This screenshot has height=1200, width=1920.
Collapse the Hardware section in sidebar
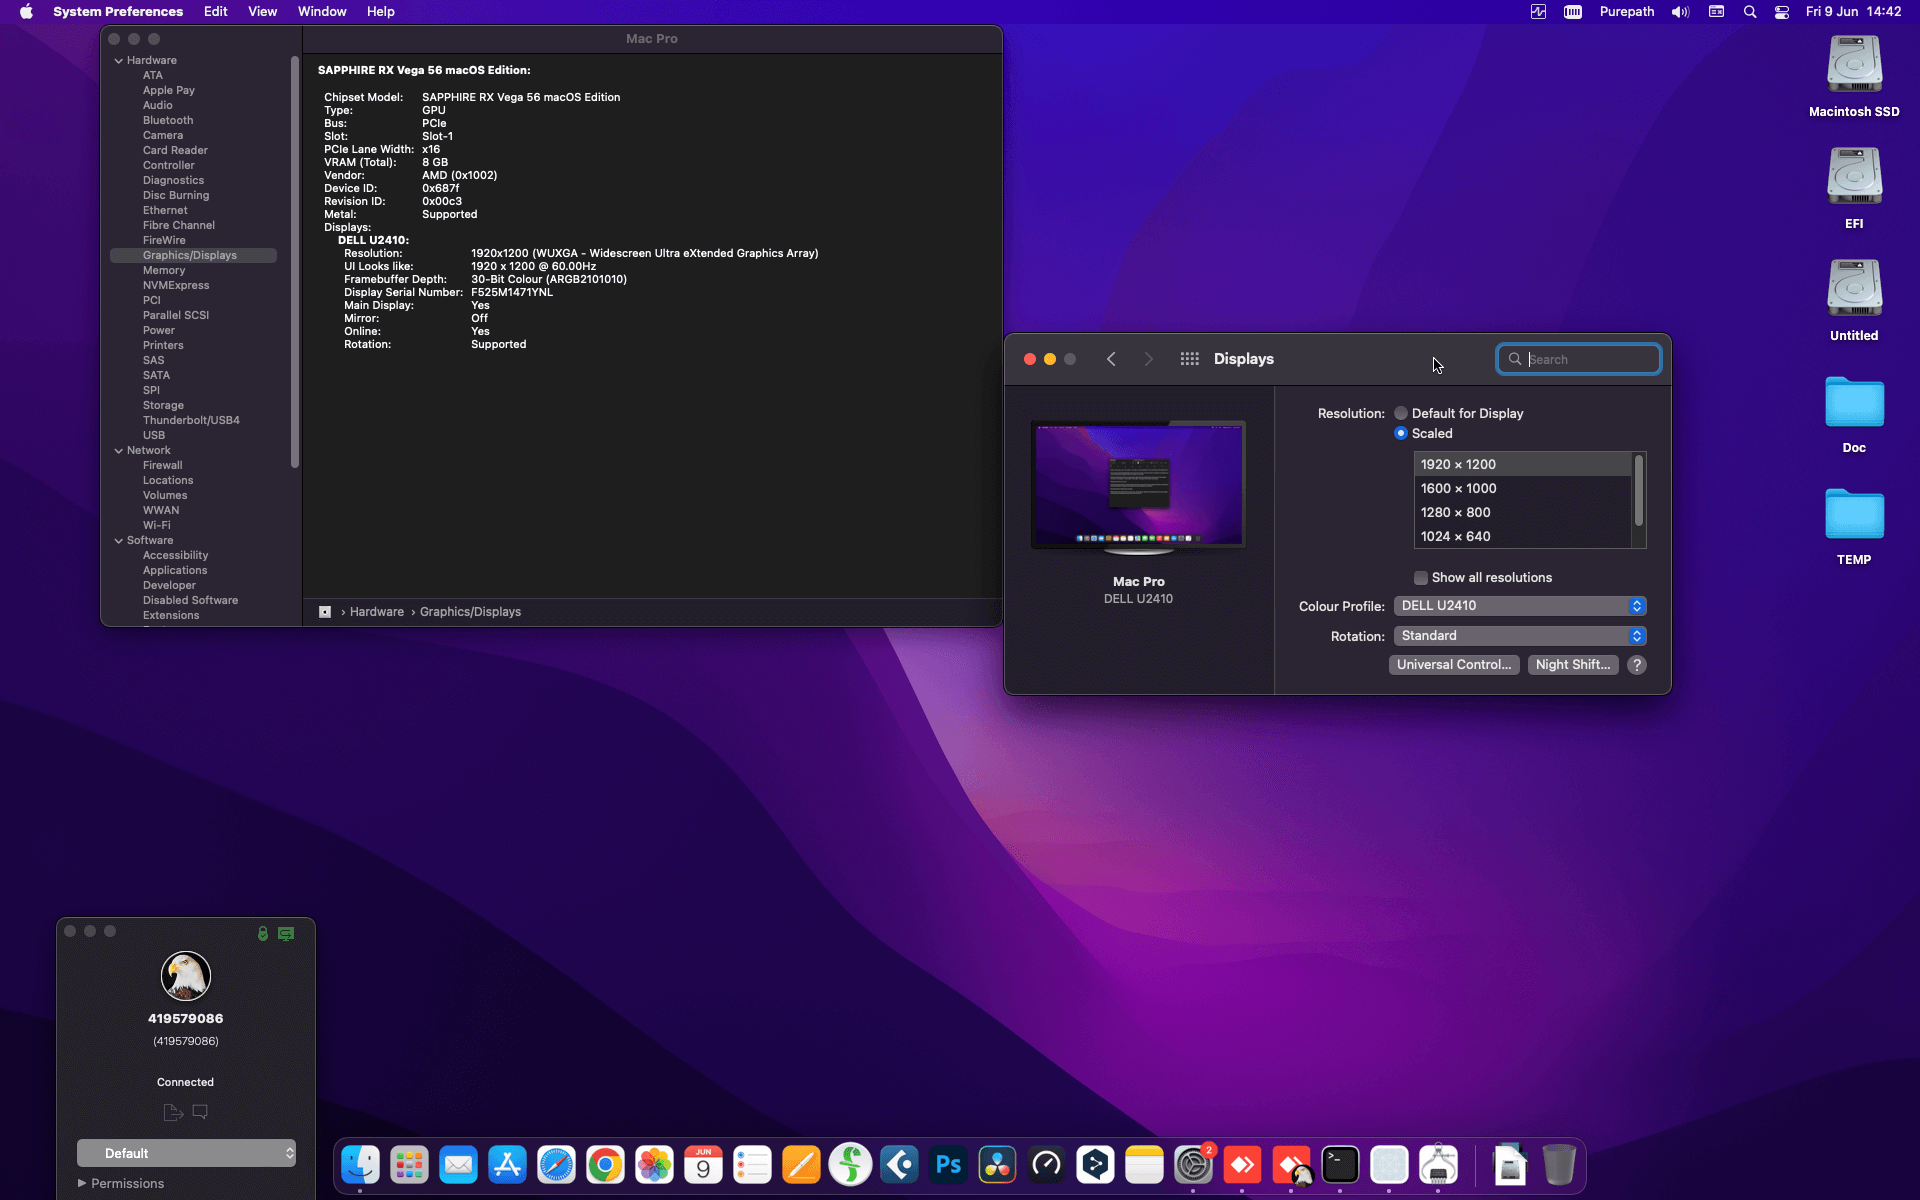pyautogui.click(x=119, y=61)
